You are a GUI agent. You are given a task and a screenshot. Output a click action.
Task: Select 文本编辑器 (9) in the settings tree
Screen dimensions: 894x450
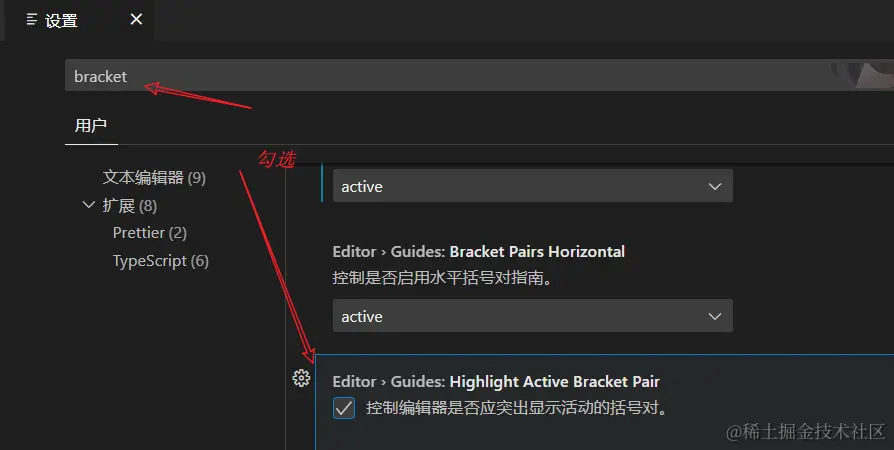tap(154, 177)
